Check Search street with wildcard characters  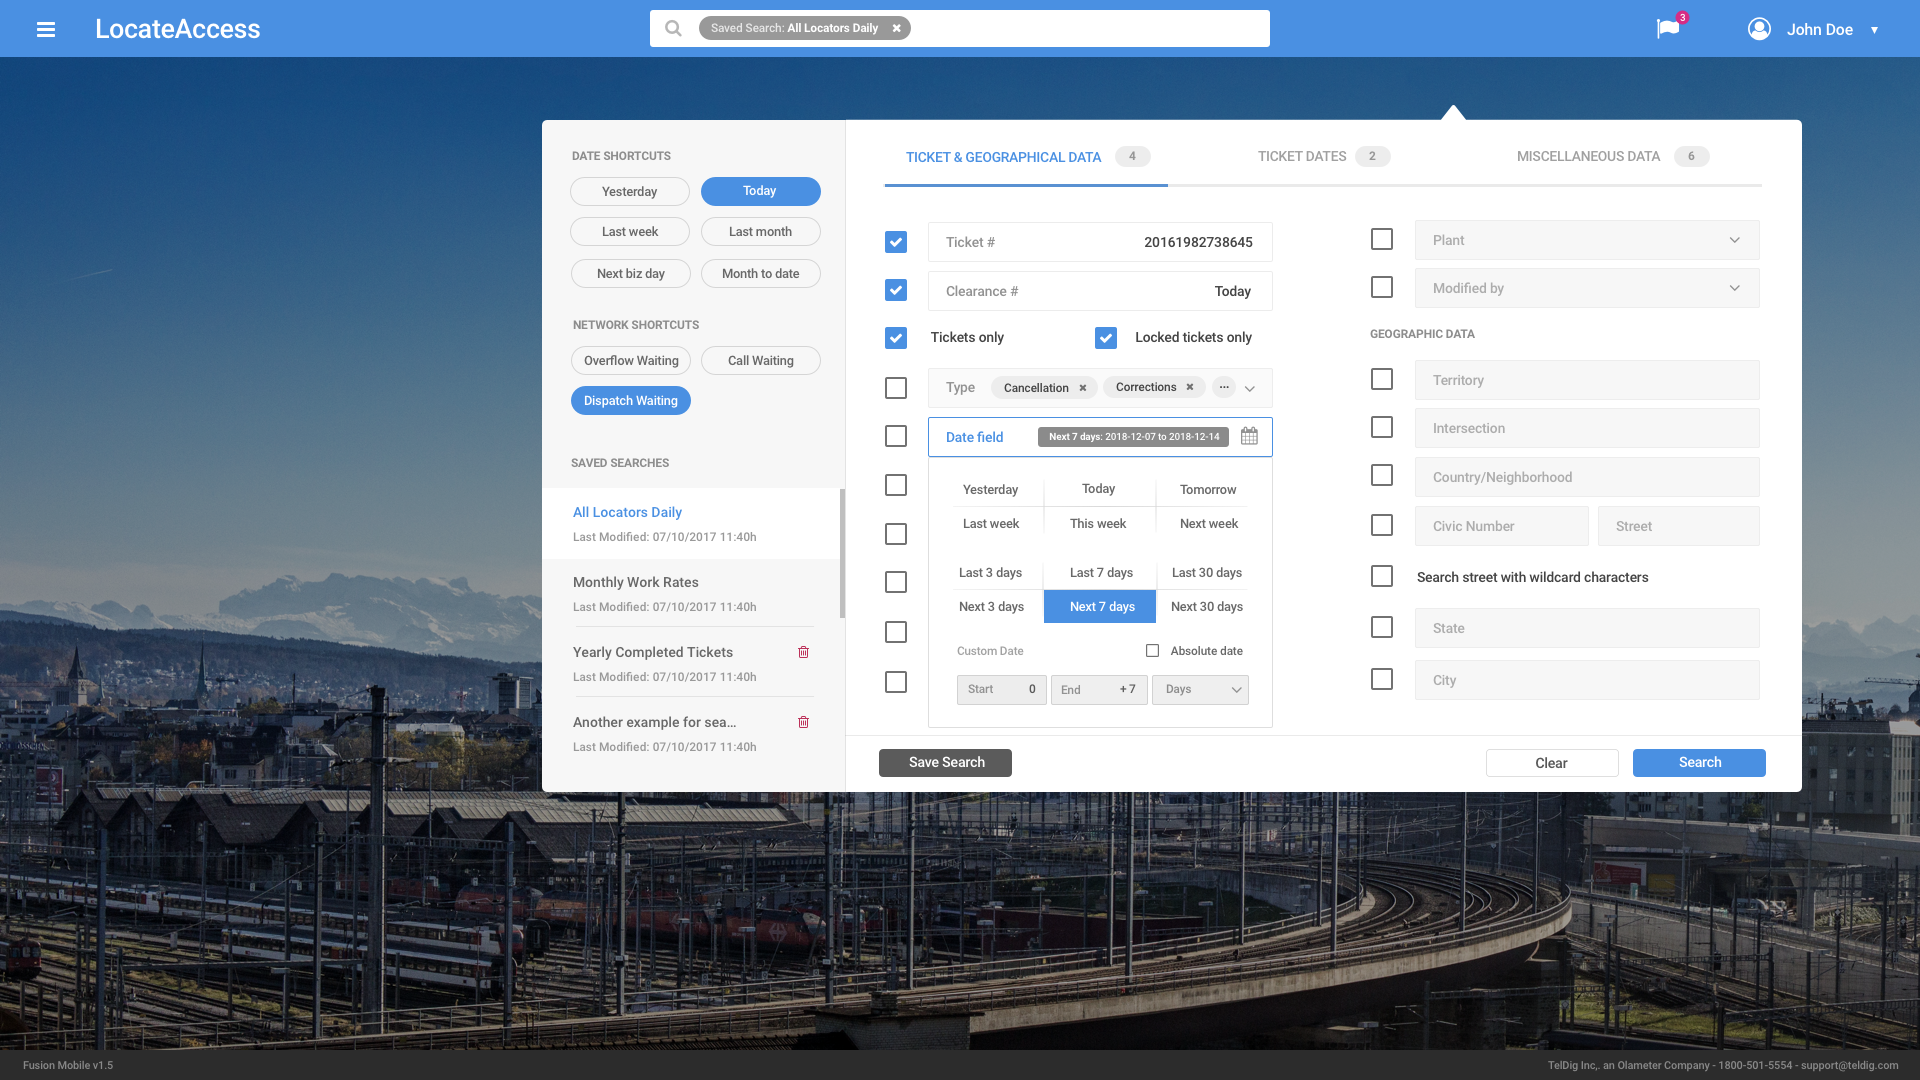point(1381,576)
